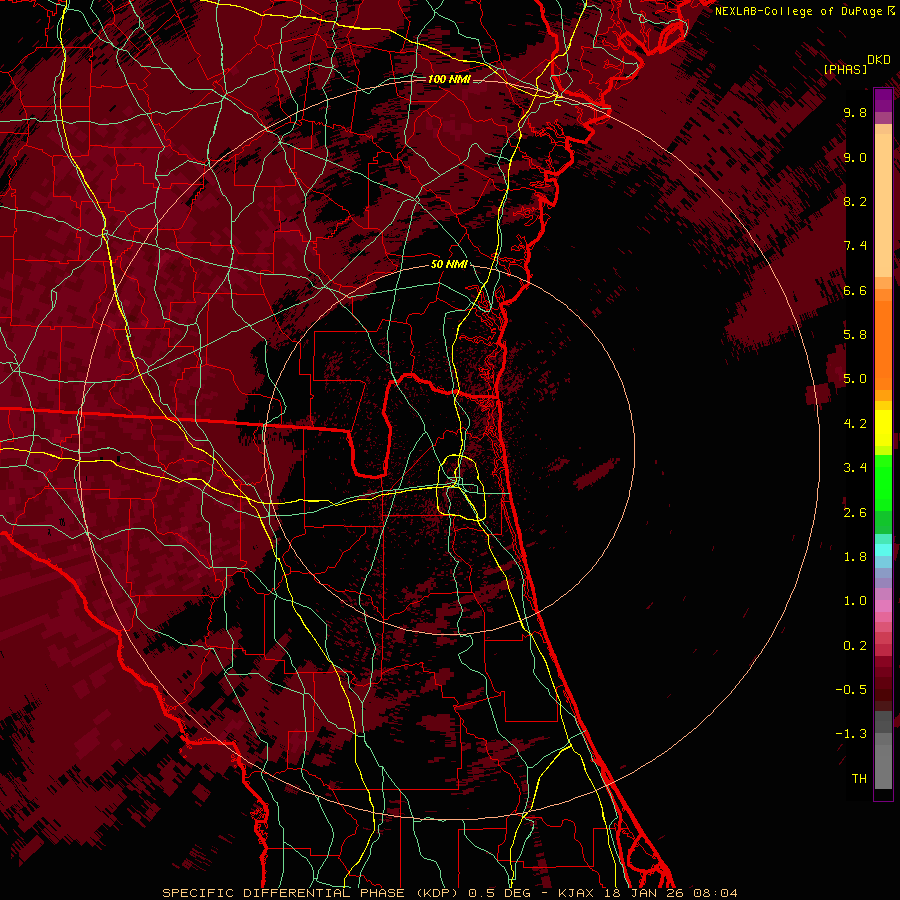
Task: Click the 2.6 legend value
Action: click(x=855, y=513)
